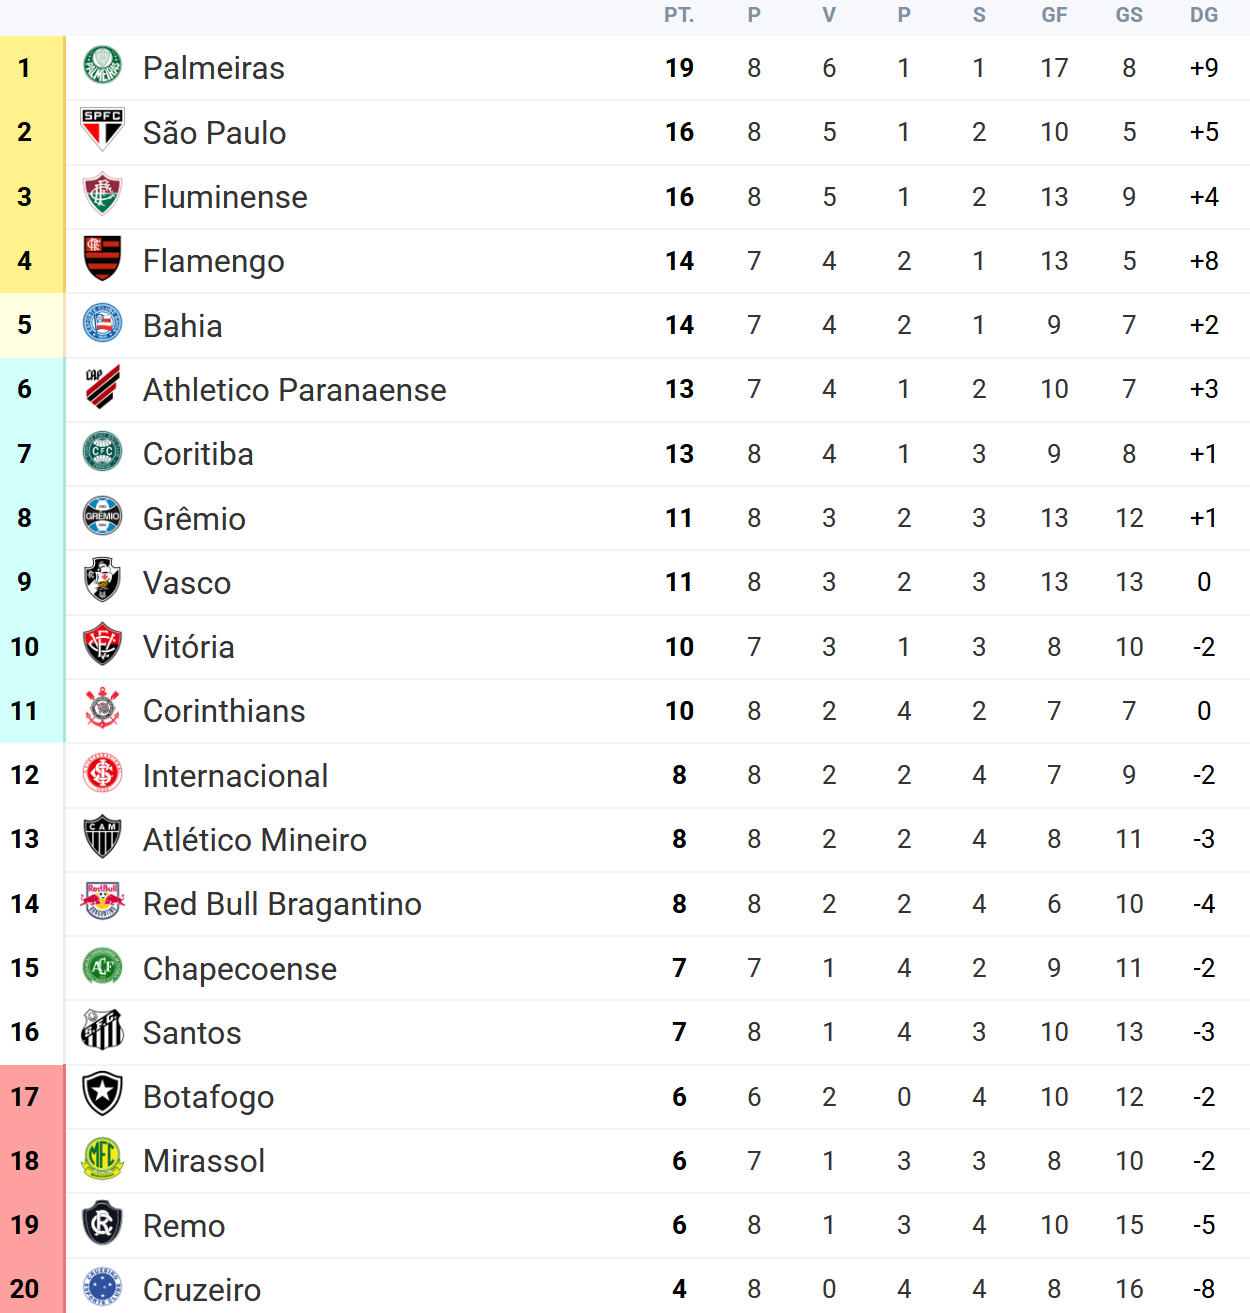Click the Red Bull Bragantino logo
The width and height of the screenshot is (1250, 1313).
pyautogui.click(x=102, y=902)
